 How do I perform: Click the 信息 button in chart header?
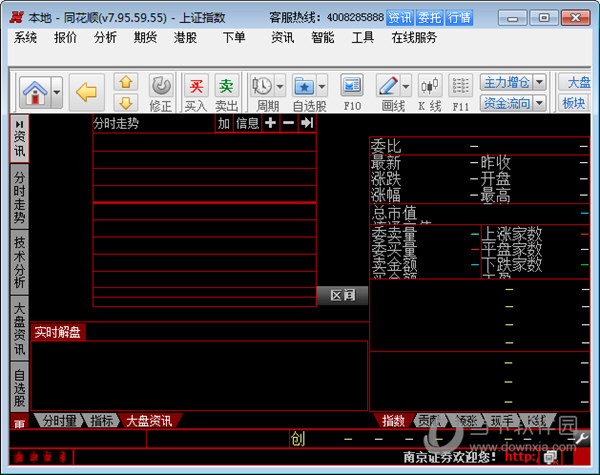(248, 123)
